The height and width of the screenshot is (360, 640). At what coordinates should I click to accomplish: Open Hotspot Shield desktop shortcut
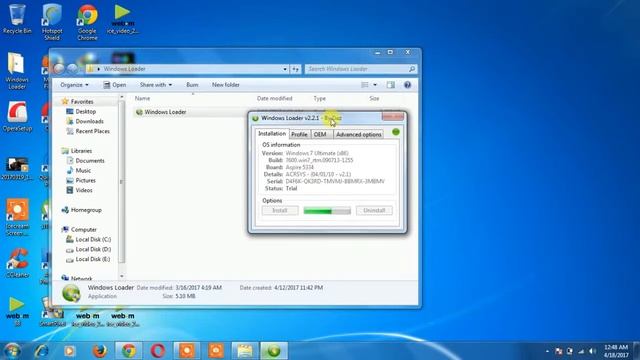coord(52,22)
